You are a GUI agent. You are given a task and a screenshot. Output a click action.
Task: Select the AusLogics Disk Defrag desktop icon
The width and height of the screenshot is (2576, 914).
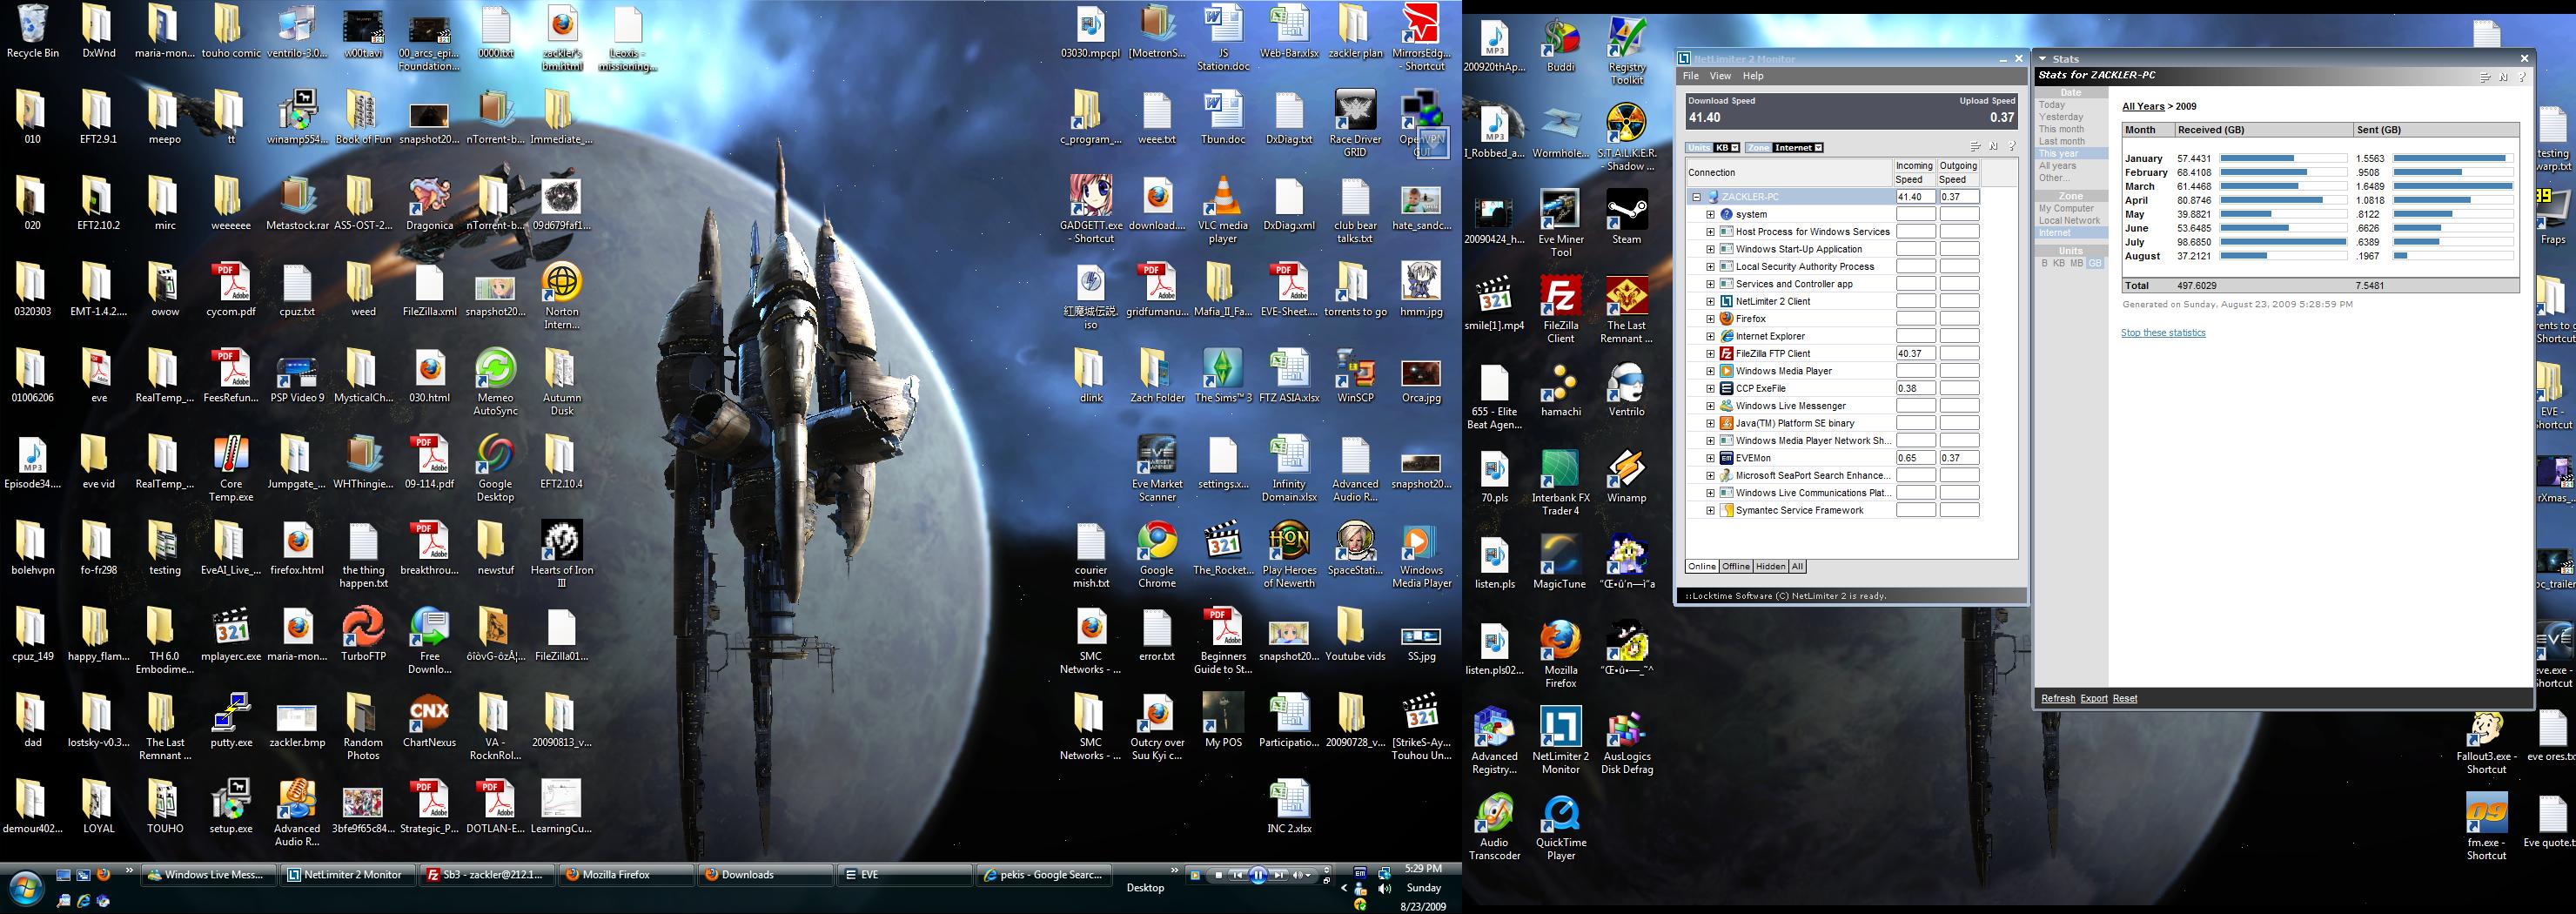pos(1626,742)
